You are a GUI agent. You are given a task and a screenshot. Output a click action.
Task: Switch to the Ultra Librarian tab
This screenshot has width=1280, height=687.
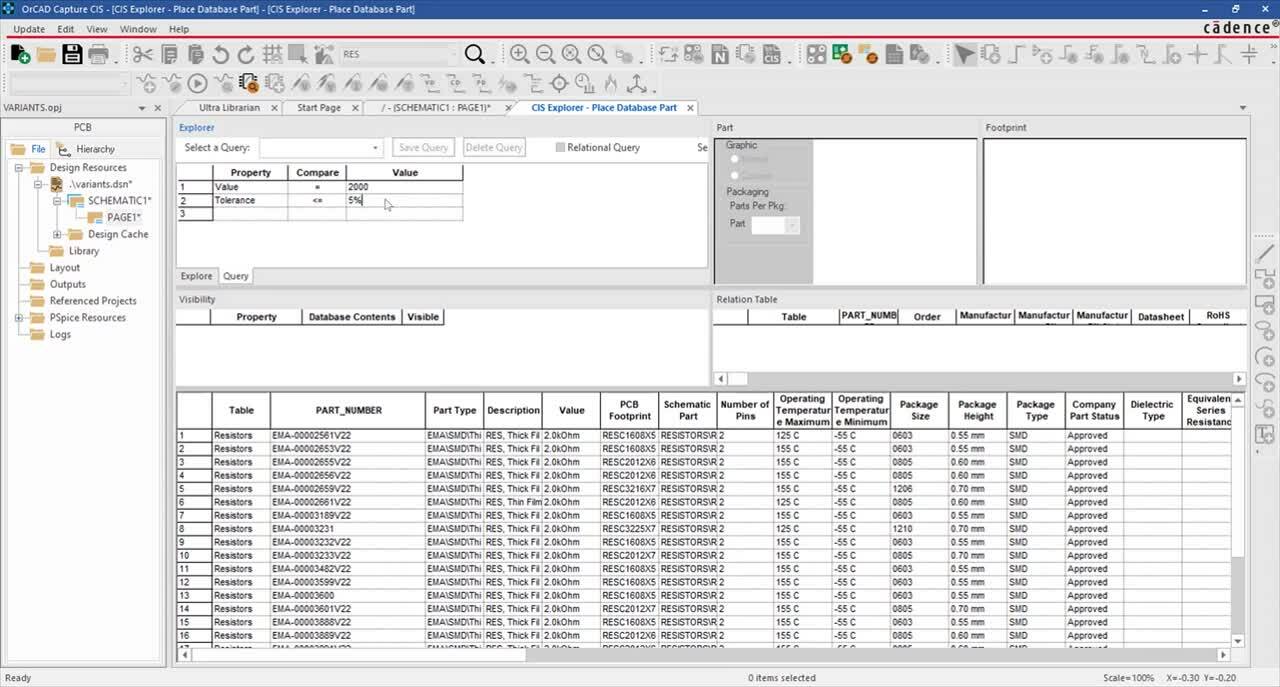pyautogui.click(x=229, y=107)
